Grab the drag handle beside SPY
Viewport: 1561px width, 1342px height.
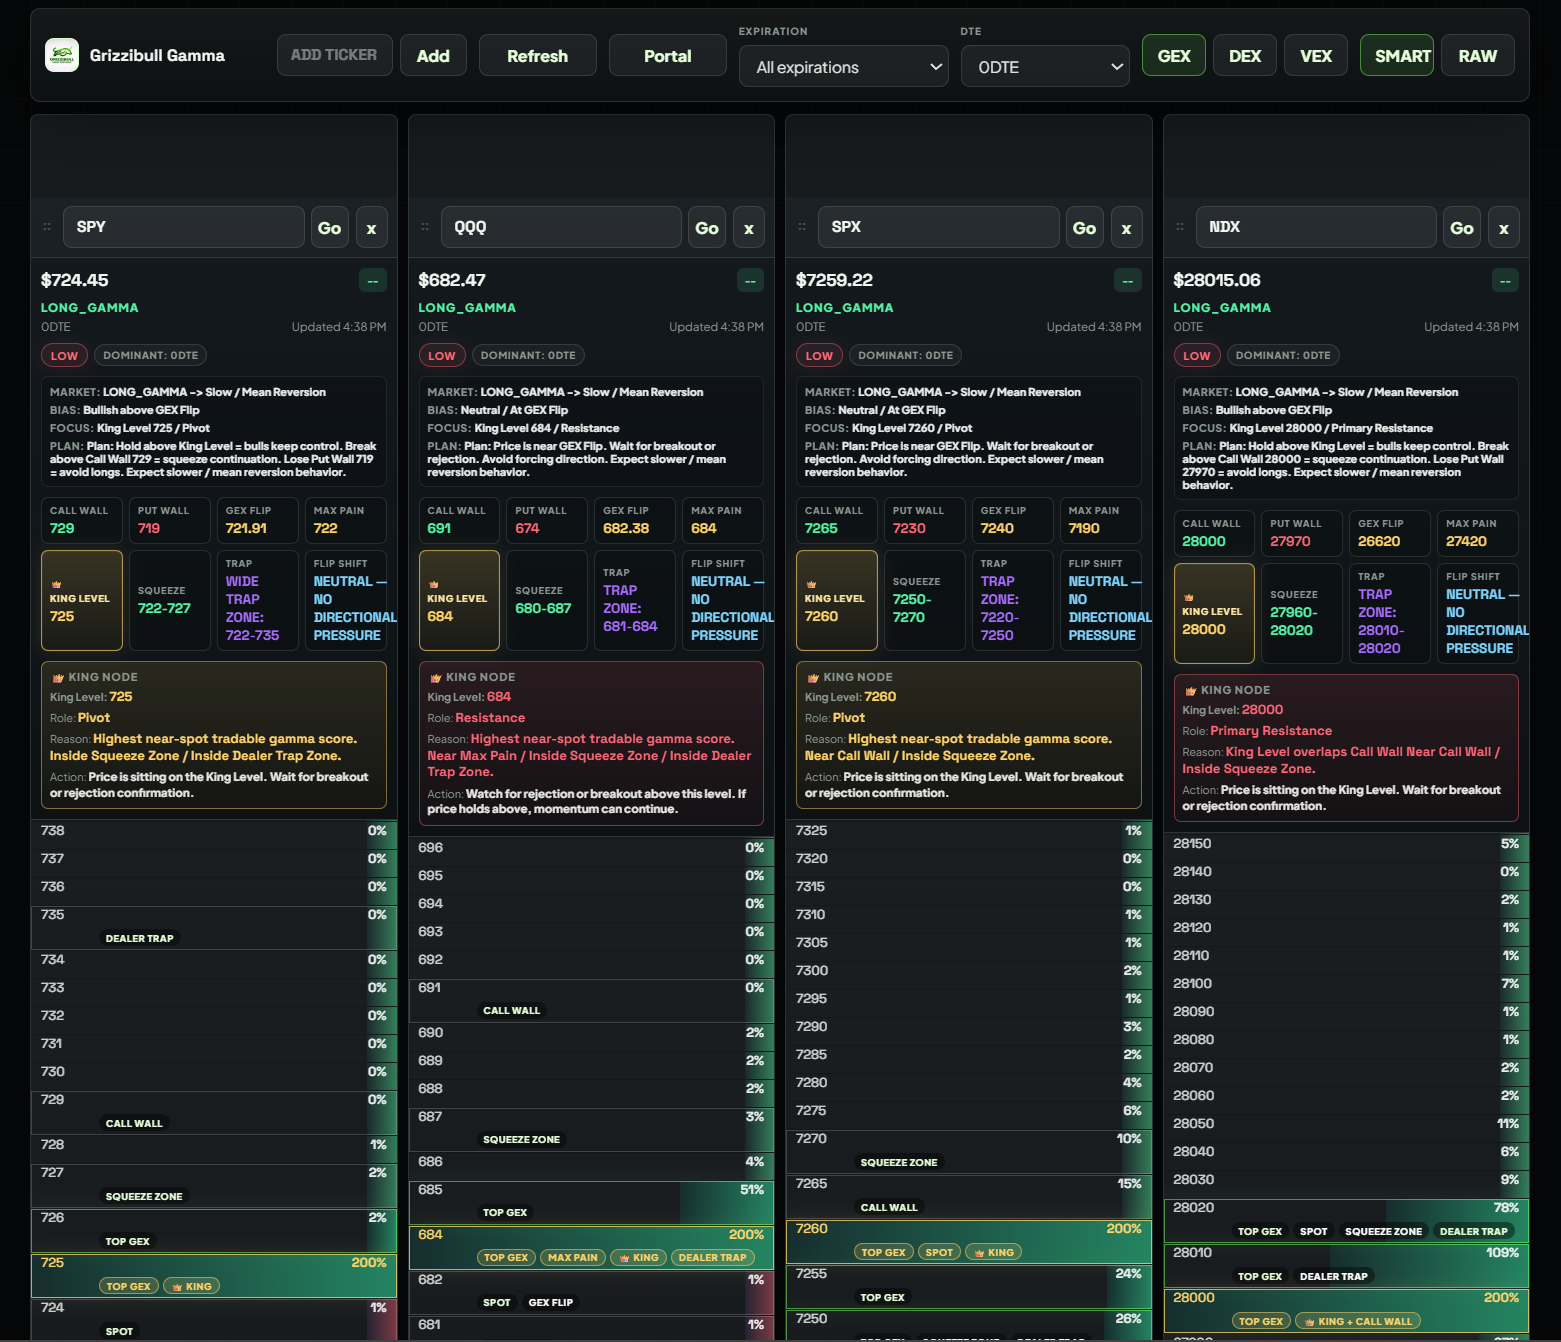click(x=47, y=227)
